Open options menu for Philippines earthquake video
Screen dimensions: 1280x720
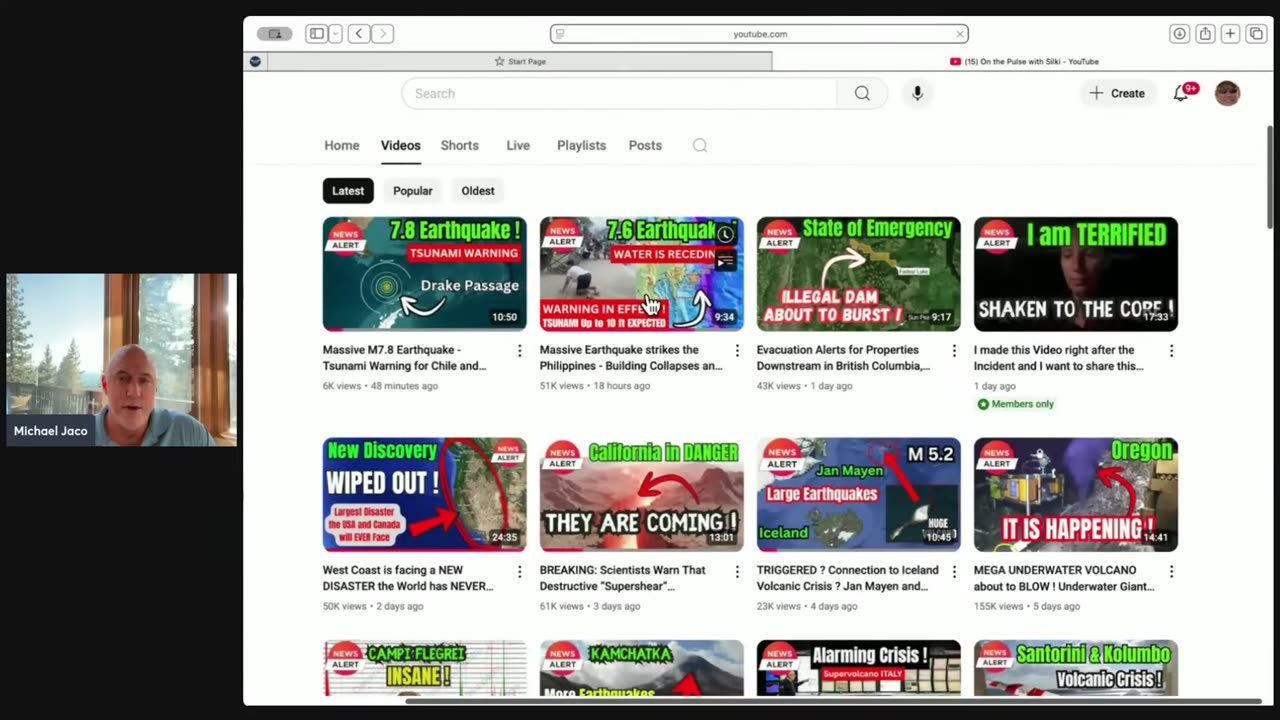(737, 350)
